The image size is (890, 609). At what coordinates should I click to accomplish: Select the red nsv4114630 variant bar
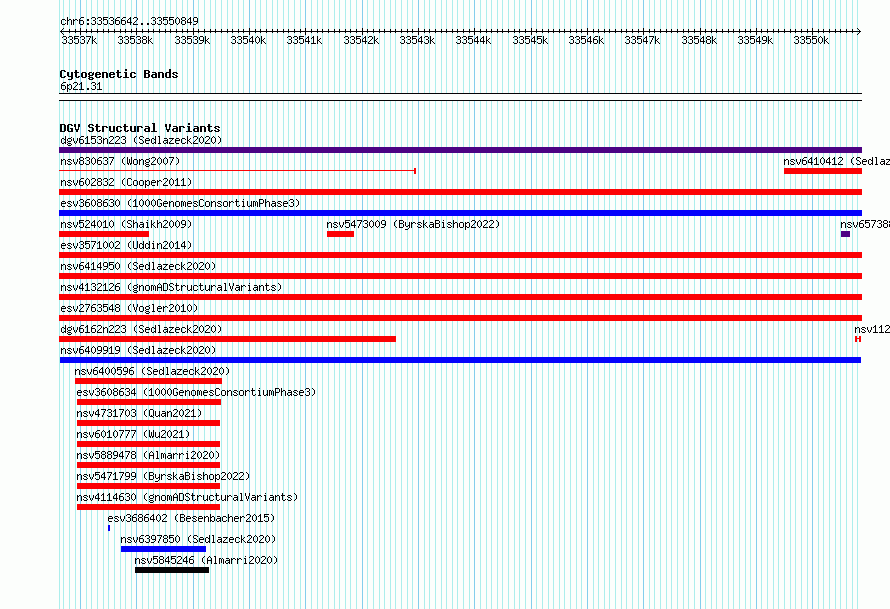coord(148,507)
